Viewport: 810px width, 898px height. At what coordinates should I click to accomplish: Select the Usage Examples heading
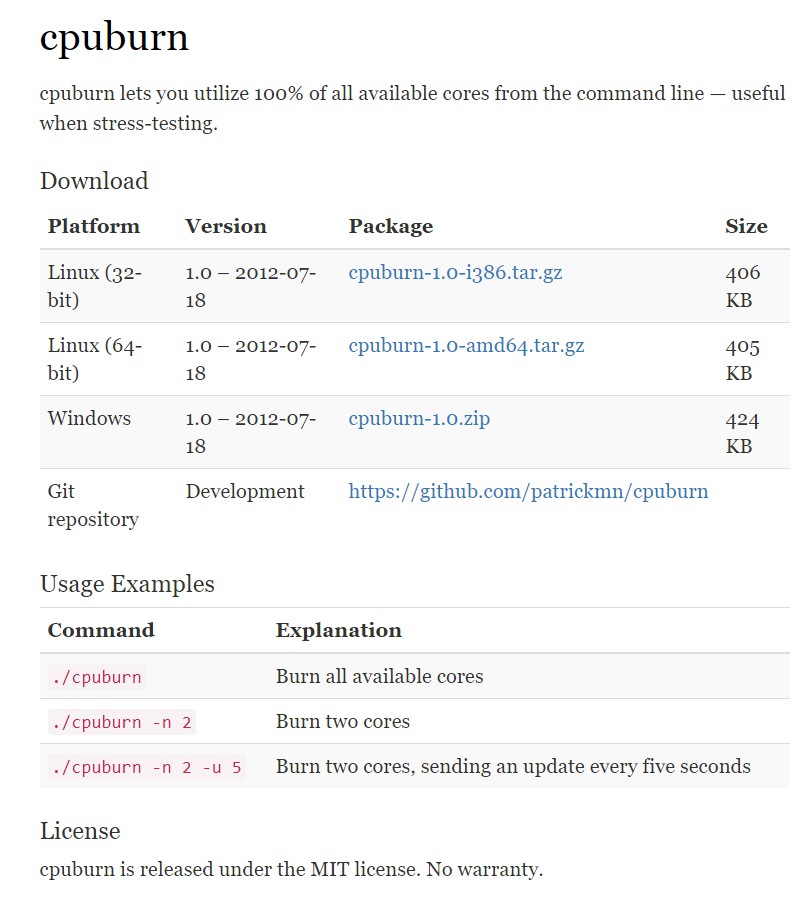click(x=127, y=584)
